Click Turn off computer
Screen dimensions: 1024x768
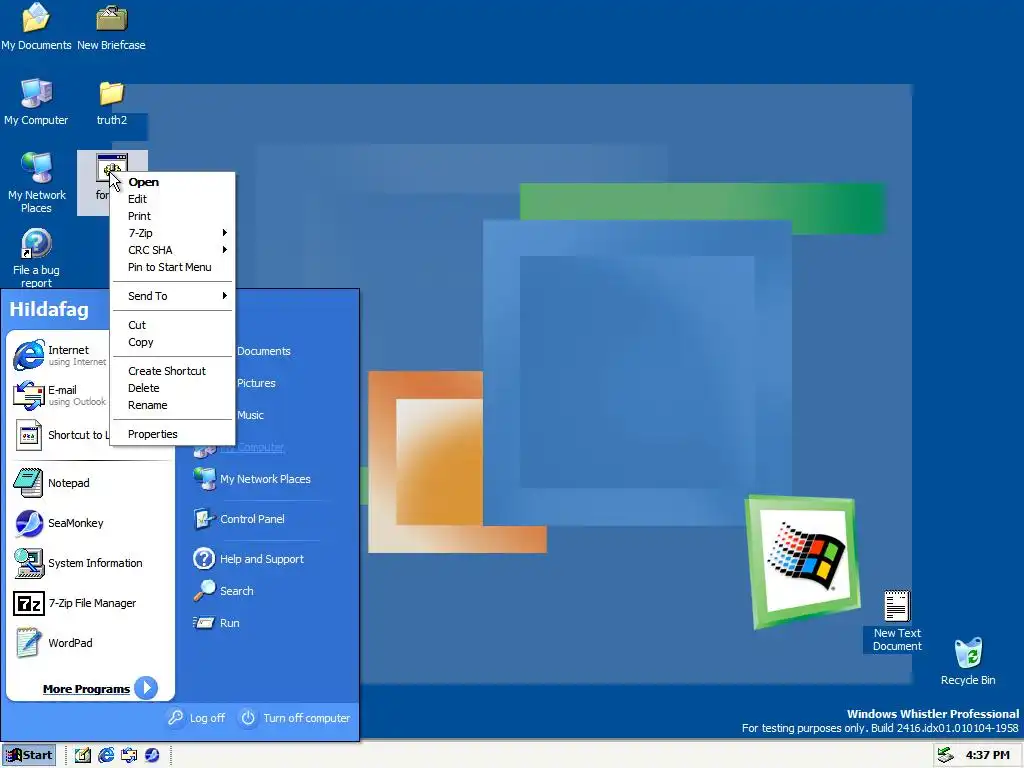click(295, 718)
